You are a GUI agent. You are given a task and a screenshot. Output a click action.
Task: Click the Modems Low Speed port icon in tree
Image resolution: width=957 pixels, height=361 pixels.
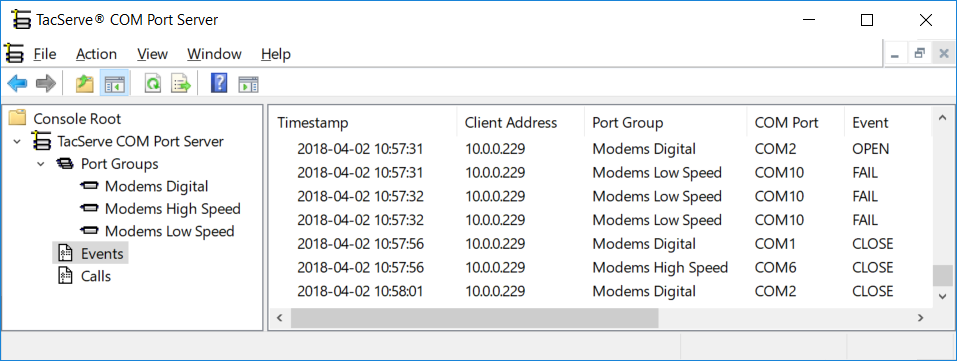click(90, 232)
